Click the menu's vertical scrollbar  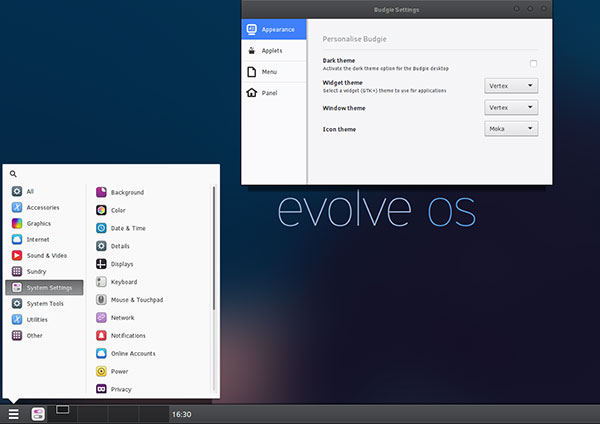pos(214,249)
